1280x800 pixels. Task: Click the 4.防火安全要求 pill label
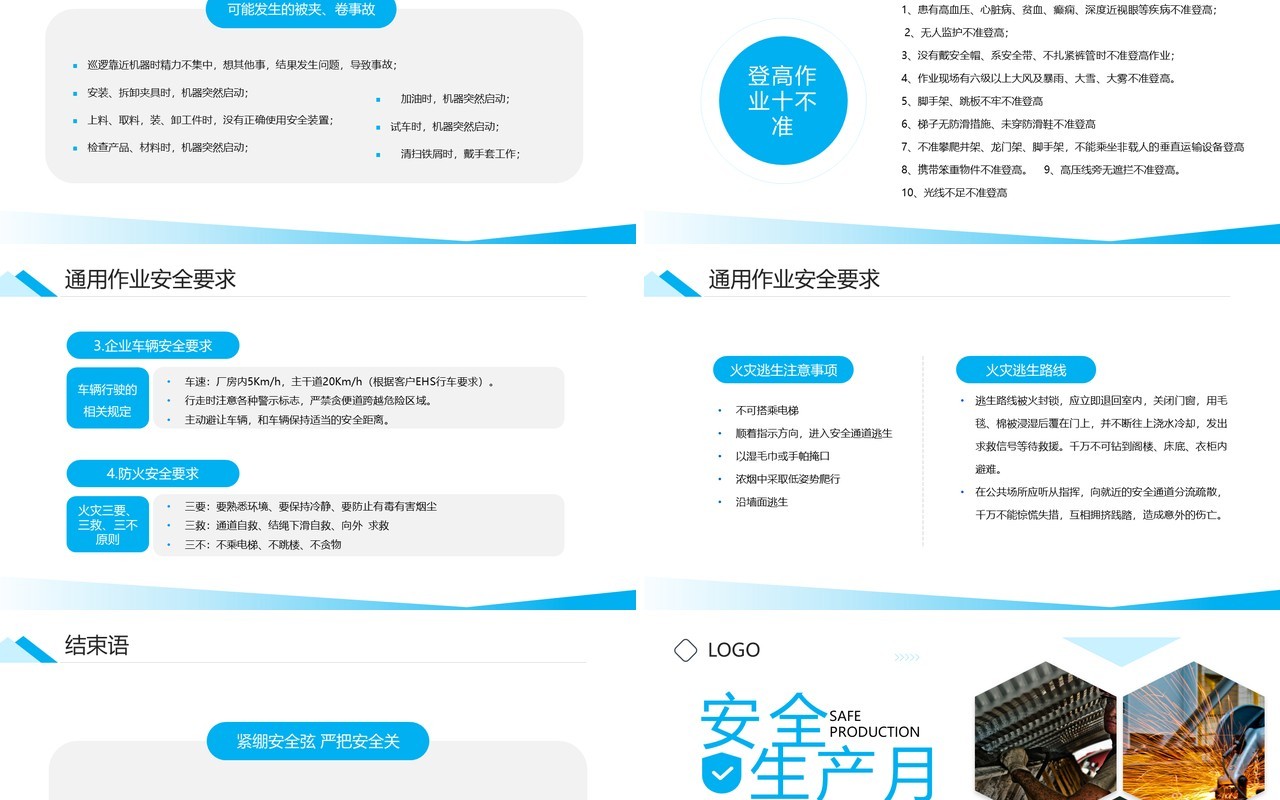pos(153,473)
